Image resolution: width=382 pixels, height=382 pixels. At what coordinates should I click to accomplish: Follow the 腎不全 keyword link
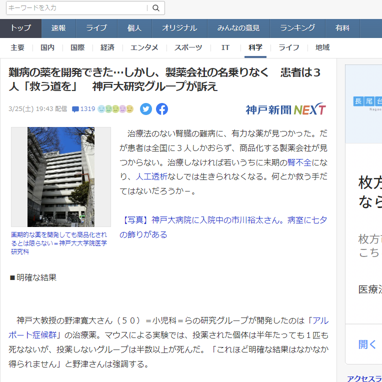click(x=299, y=163)
